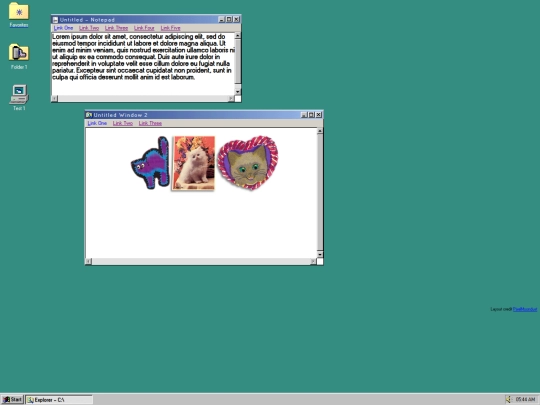540x405 pixels.
Task: Click Notepad vertical scrollbar down arrow
Action: [238, 92]
